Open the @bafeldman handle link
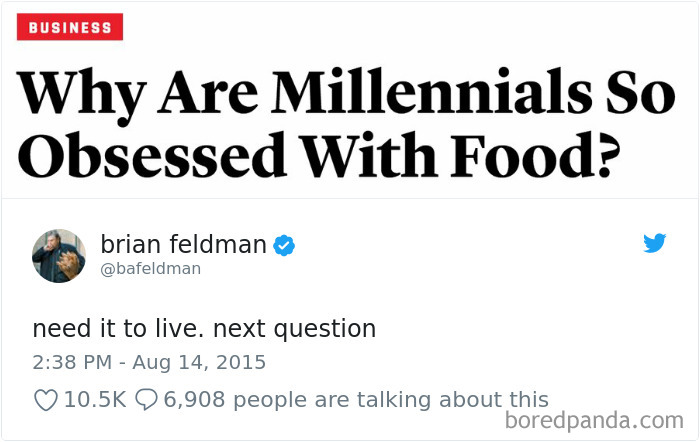Viewport: 700px width, 442px height. (x=151, y=269)
